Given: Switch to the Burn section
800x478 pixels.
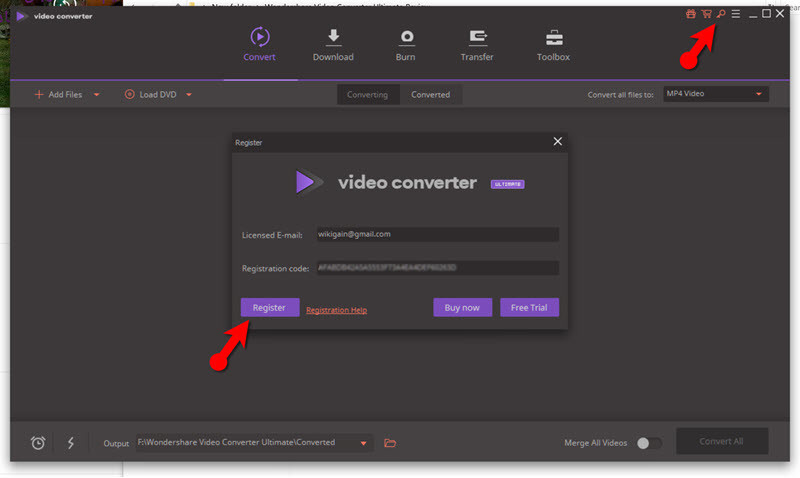Looking at the screenshot, I should [x=406, y=44].
